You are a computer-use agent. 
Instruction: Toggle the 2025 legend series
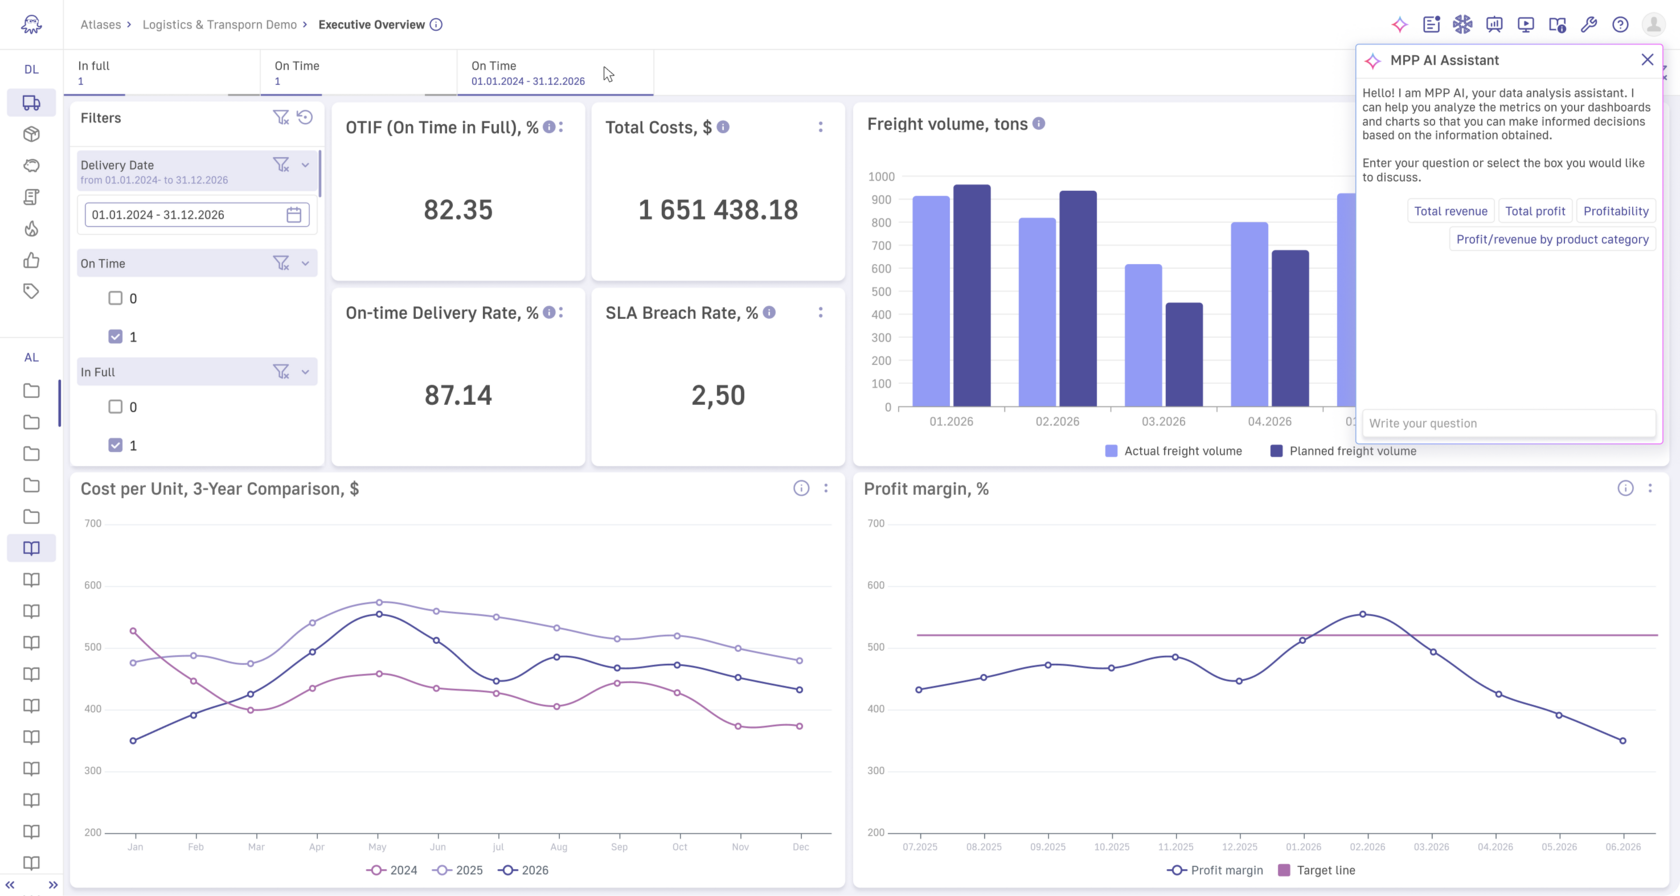(x=457, y=870)
